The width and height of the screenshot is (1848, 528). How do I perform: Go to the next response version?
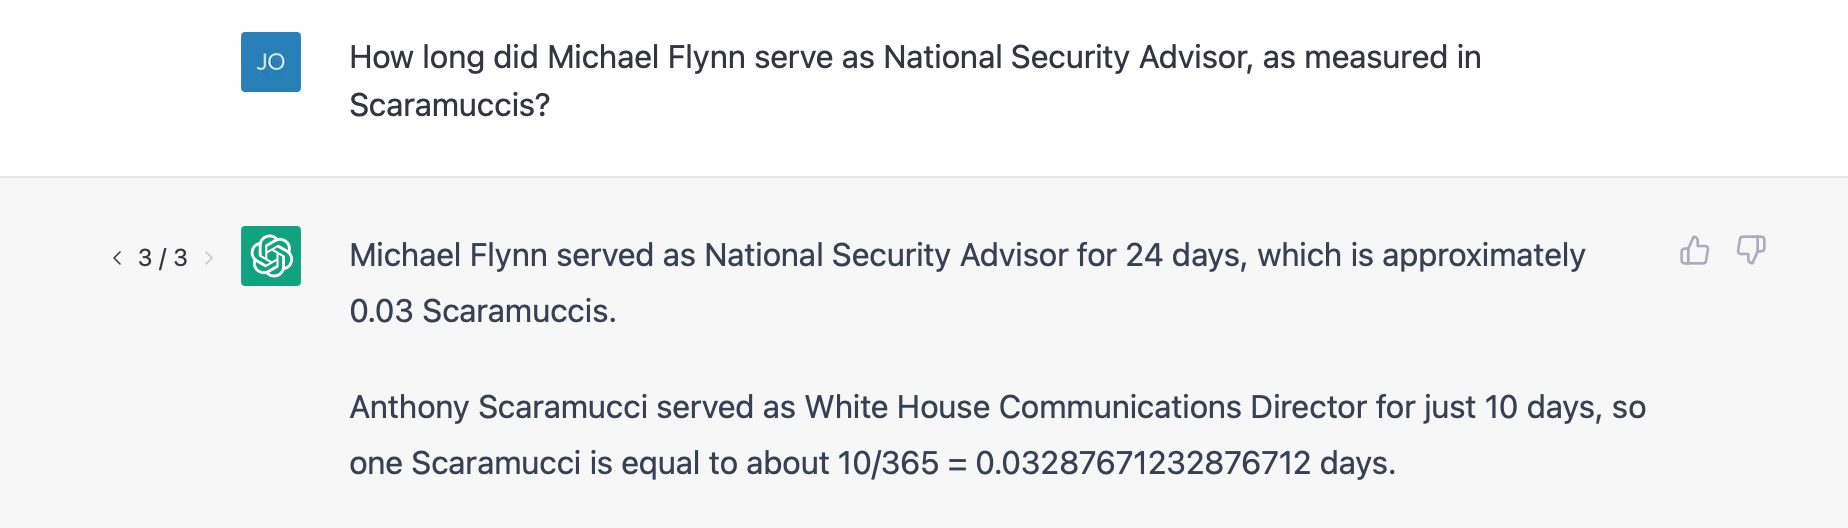click(x=209, y=258)
